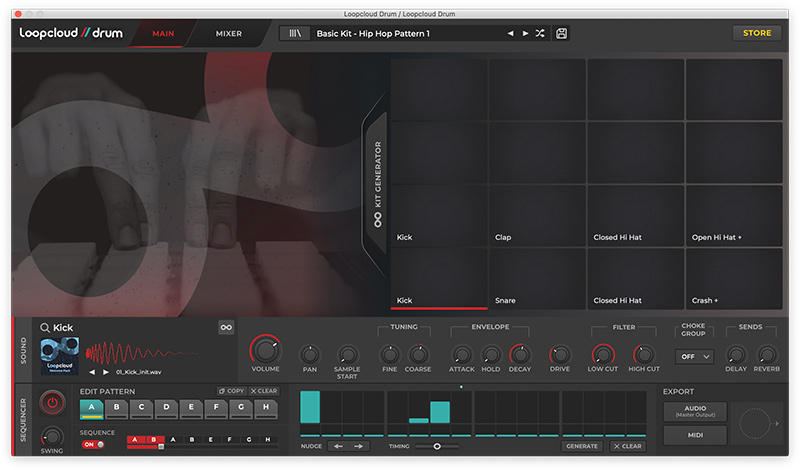Click the first tall step in grid
Viewport: 800px width, 470px height.
310,407
